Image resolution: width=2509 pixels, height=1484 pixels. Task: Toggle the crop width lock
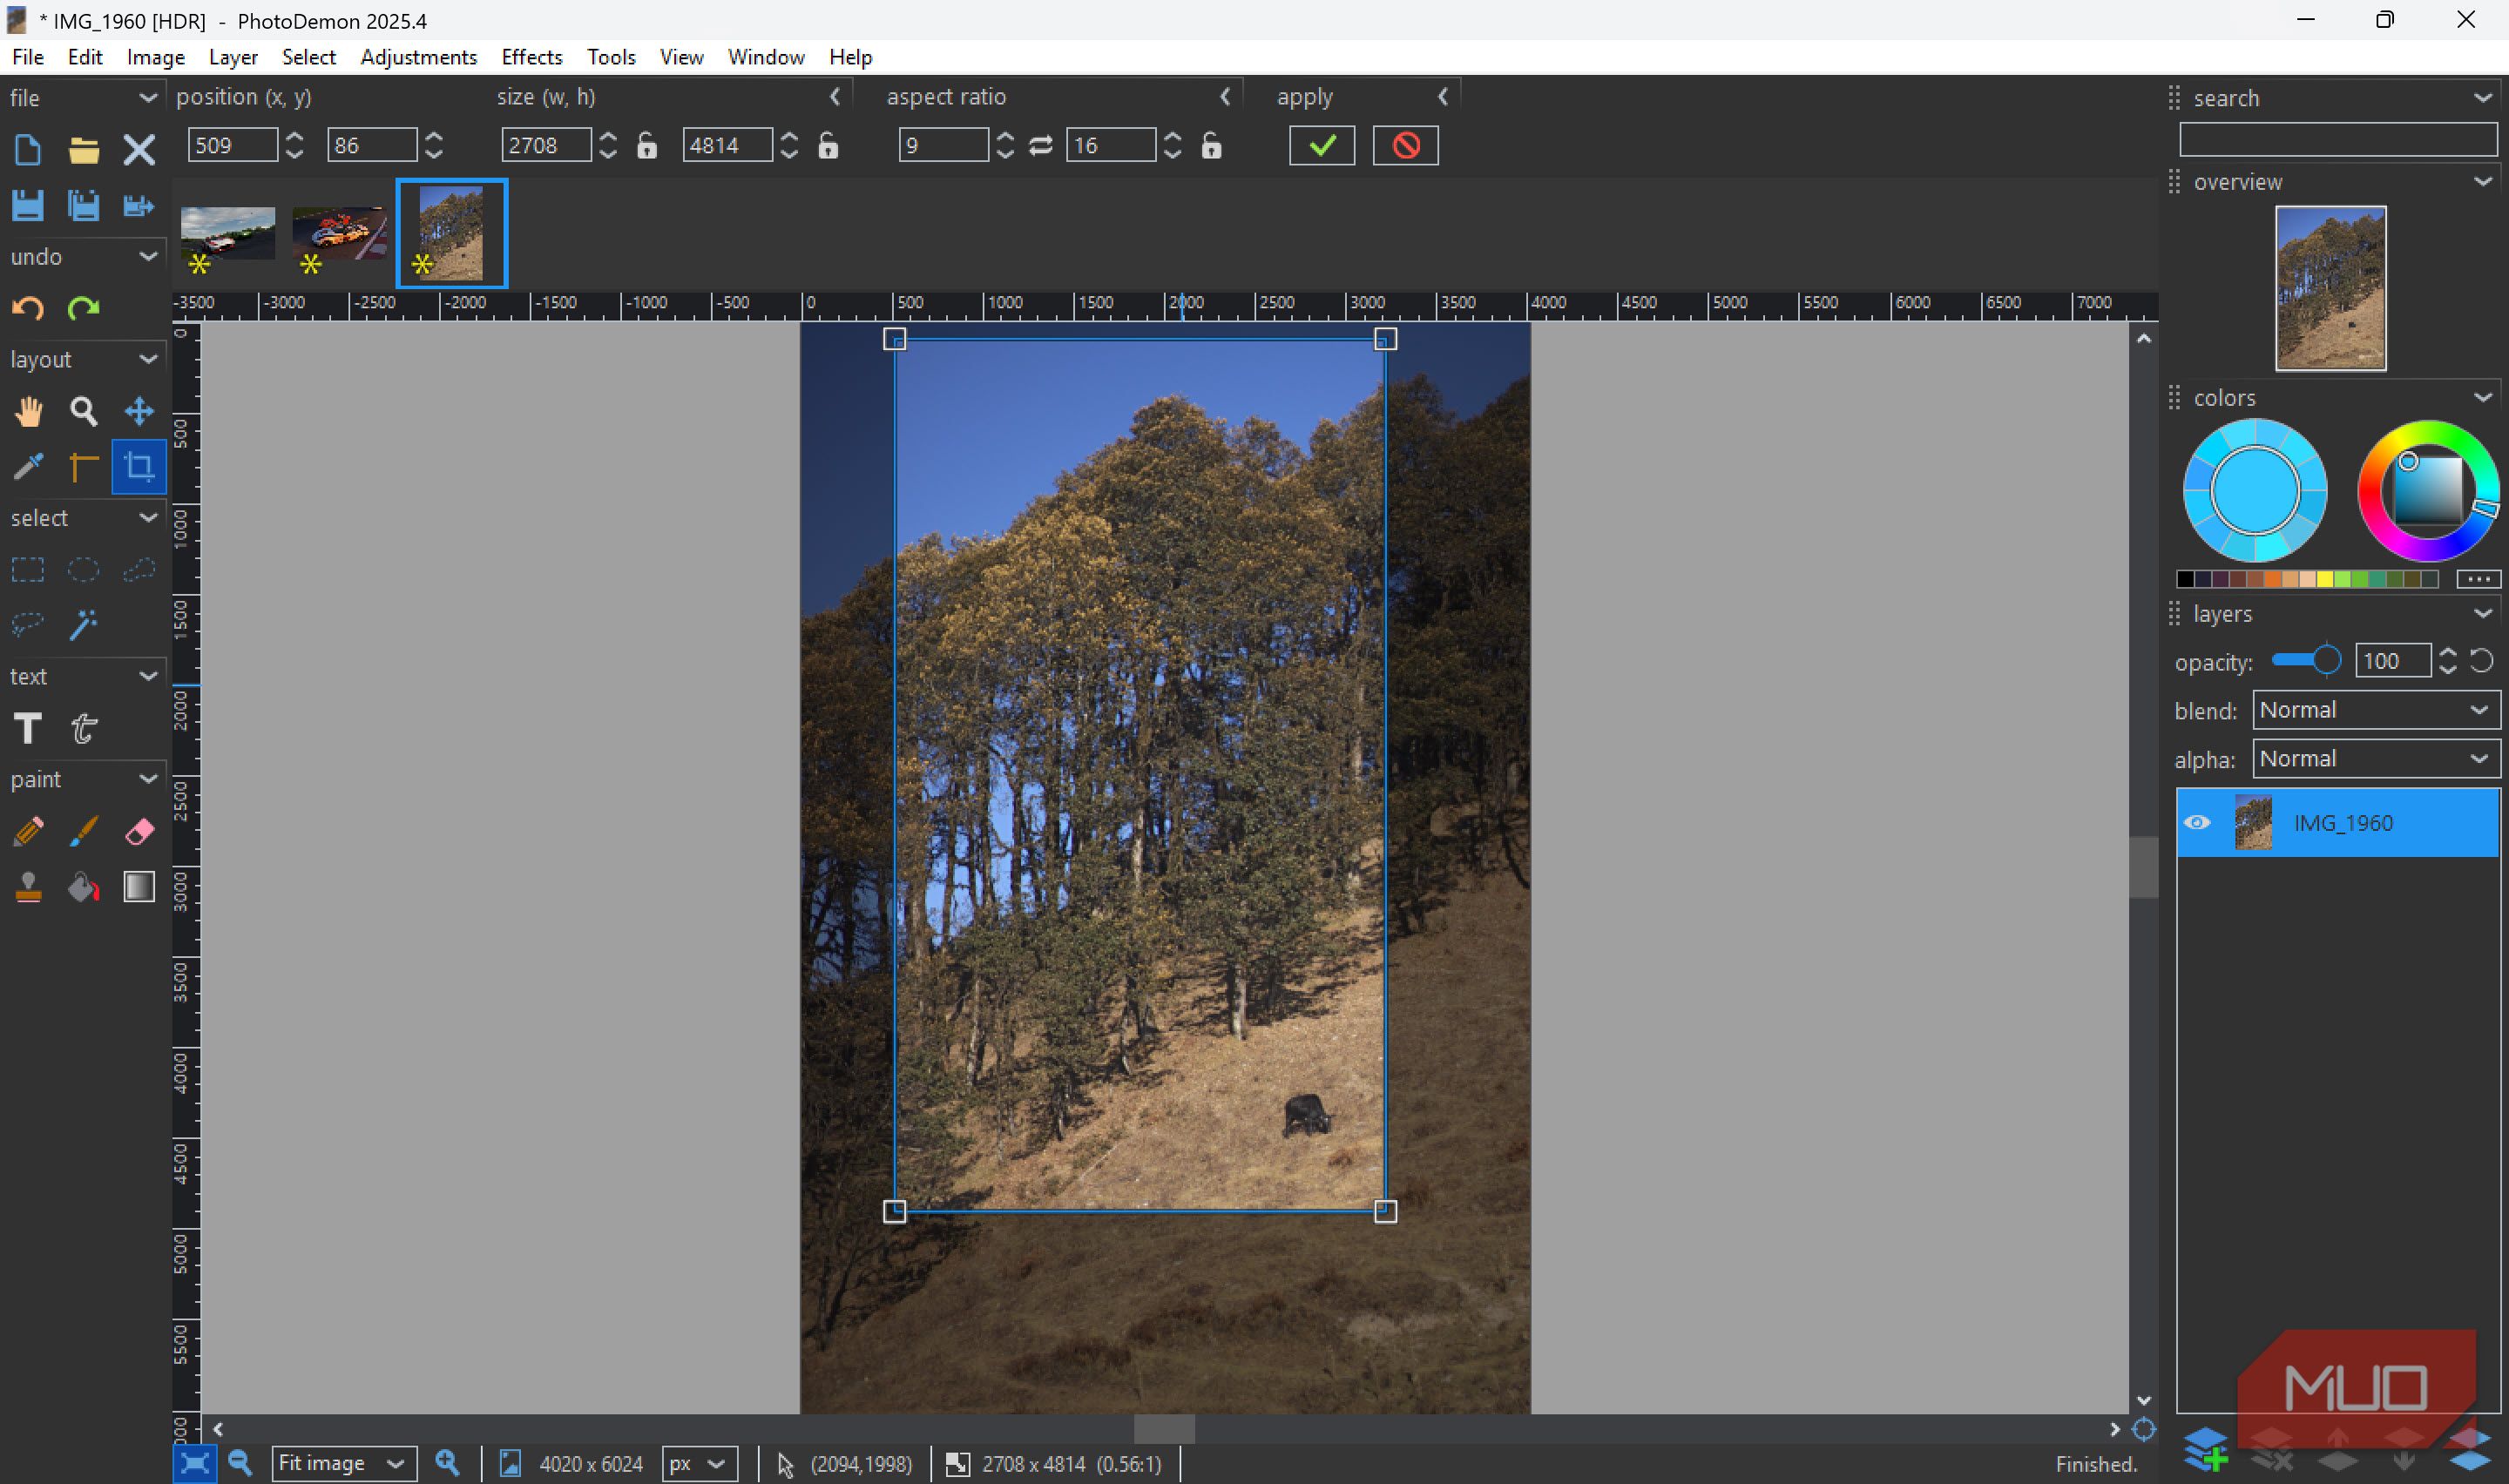[x=647, y=146]
